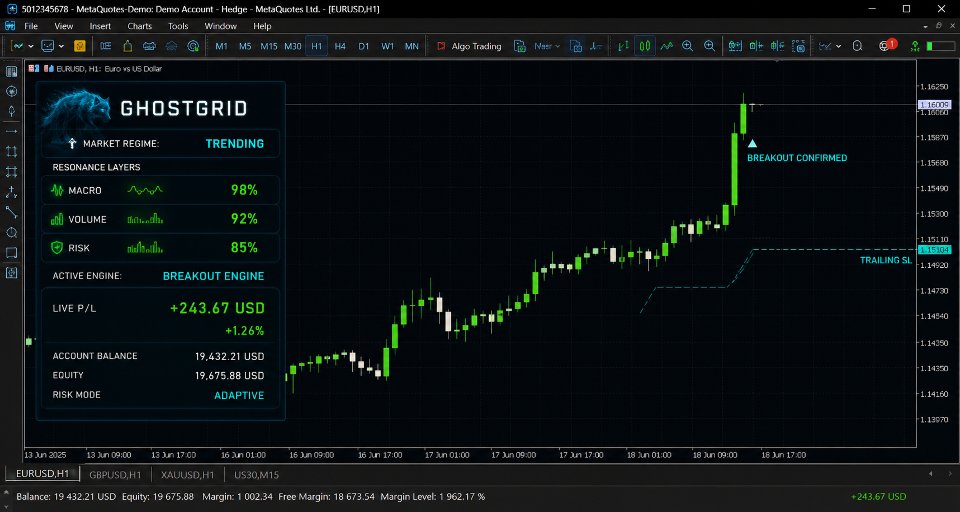Open the new chart toolbar icon
960x512 pixels.
[18, 46]
